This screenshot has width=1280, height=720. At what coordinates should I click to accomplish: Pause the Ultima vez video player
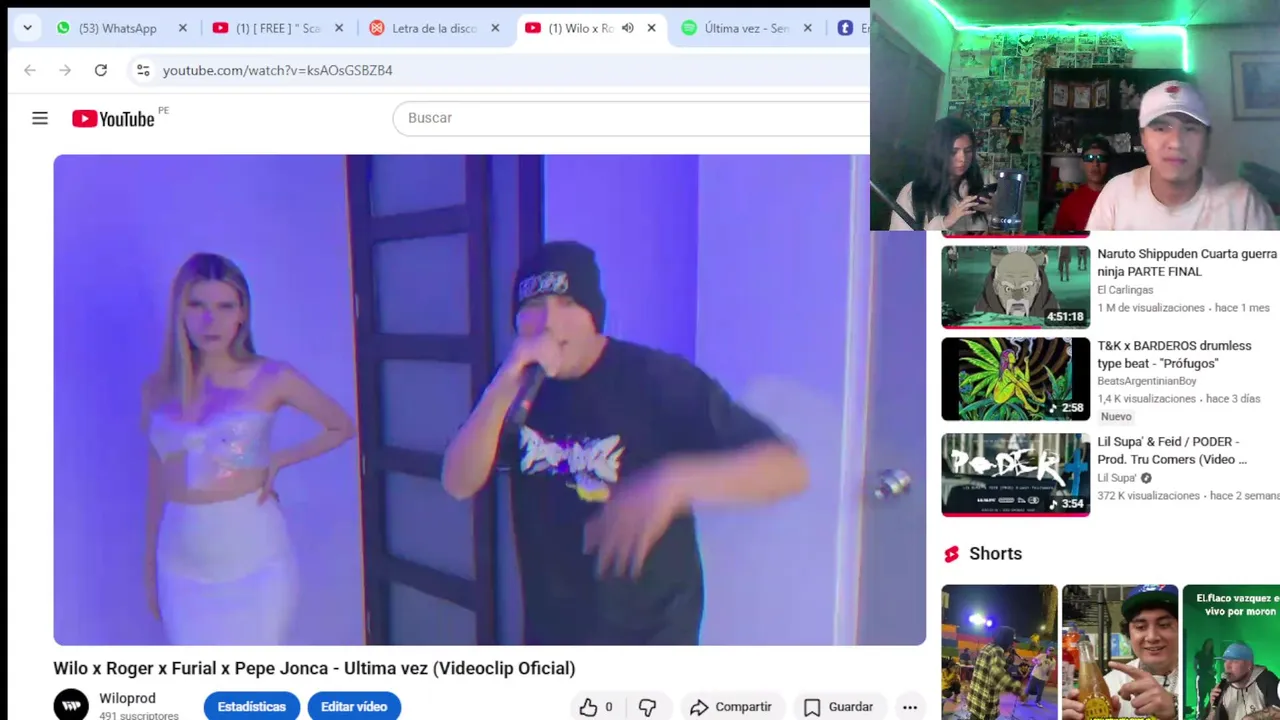pos(490,400)
